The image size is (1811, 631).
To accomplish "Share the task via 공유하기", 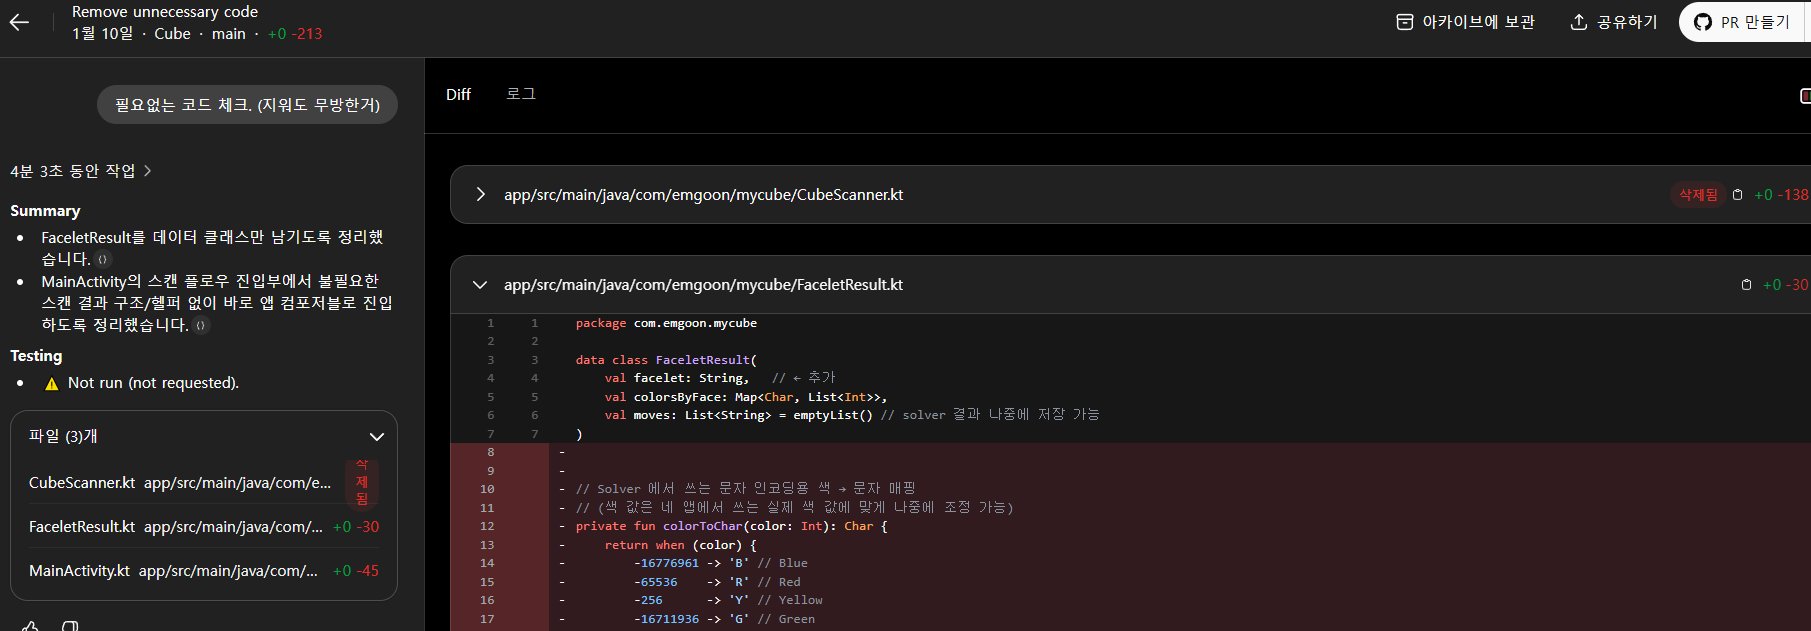I will [1614, 22].
